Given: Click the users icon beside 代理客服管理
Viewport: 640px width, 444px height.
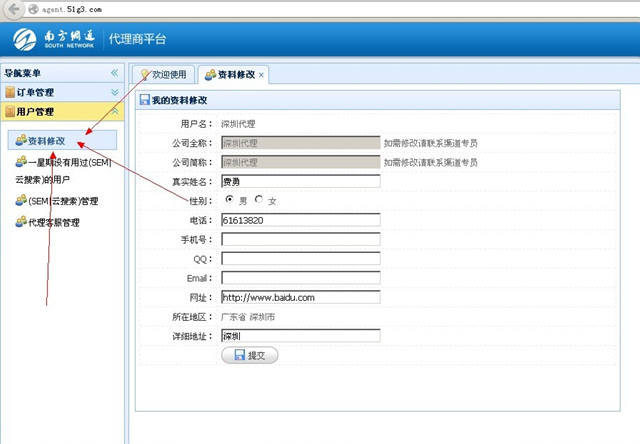Looking at the screenshot, I should (x=21, y=222).
